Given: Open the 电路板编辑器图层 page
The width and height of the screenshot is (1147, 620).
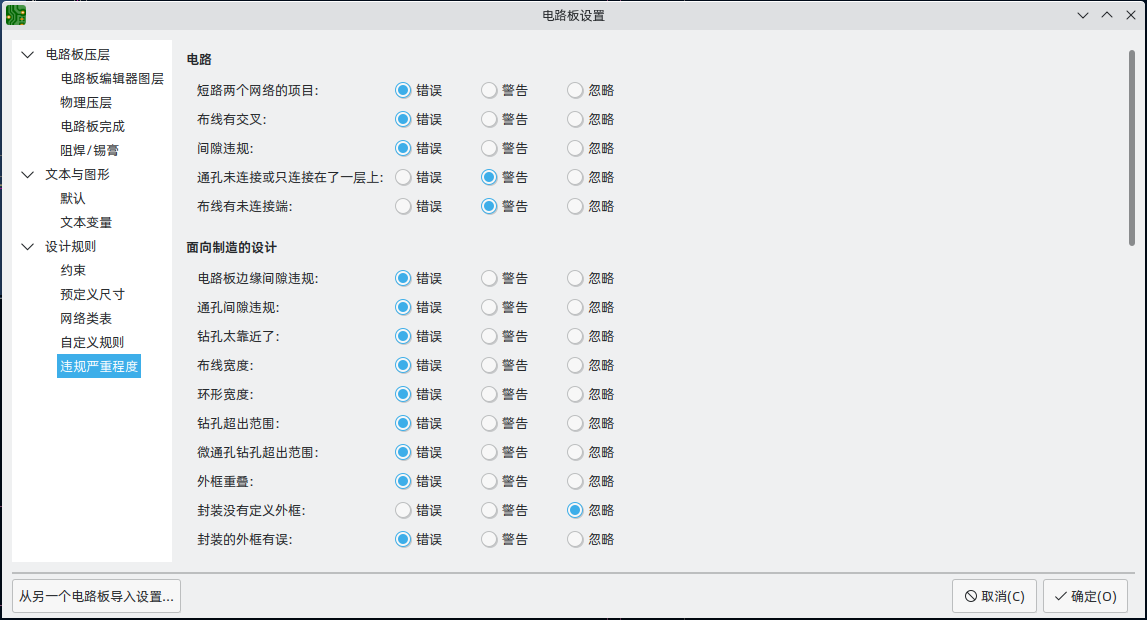Looking at the screenshot, I should tap(112, 79).
